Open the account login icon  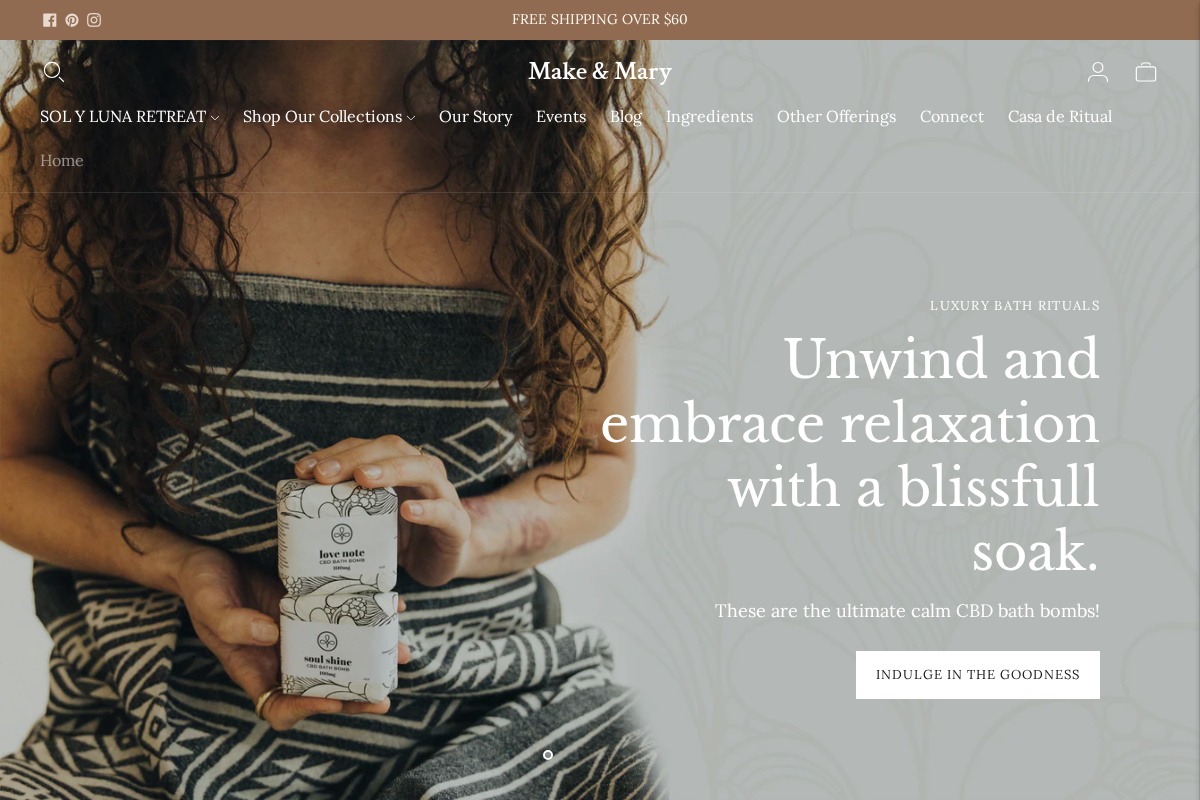tap(1098, 72)
